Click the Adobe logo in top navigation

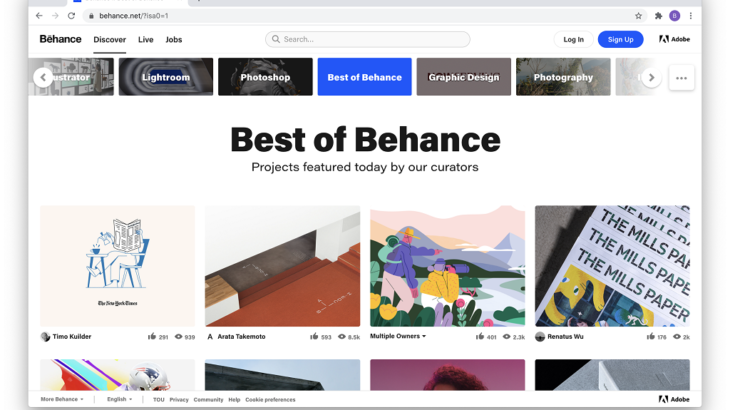click(x=674, y=39)
